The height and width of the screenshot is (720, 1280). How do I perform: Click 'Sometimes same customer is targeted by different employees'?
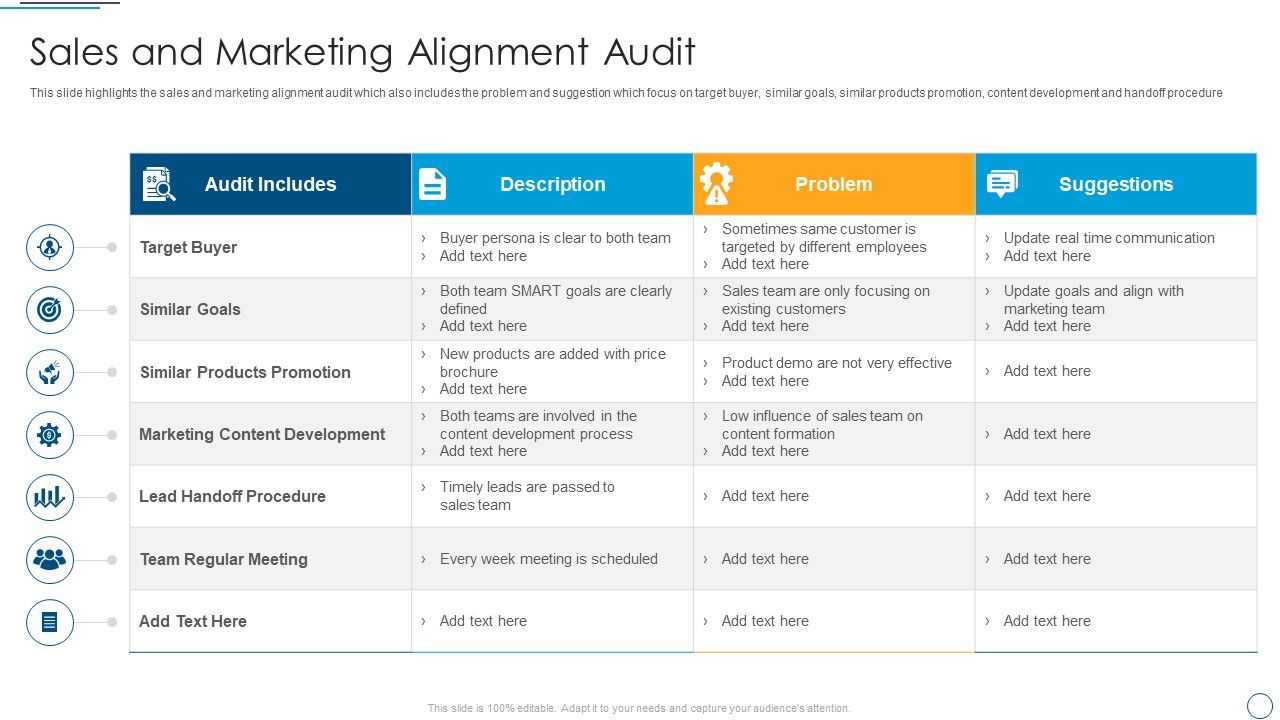[x=824, y=238]
